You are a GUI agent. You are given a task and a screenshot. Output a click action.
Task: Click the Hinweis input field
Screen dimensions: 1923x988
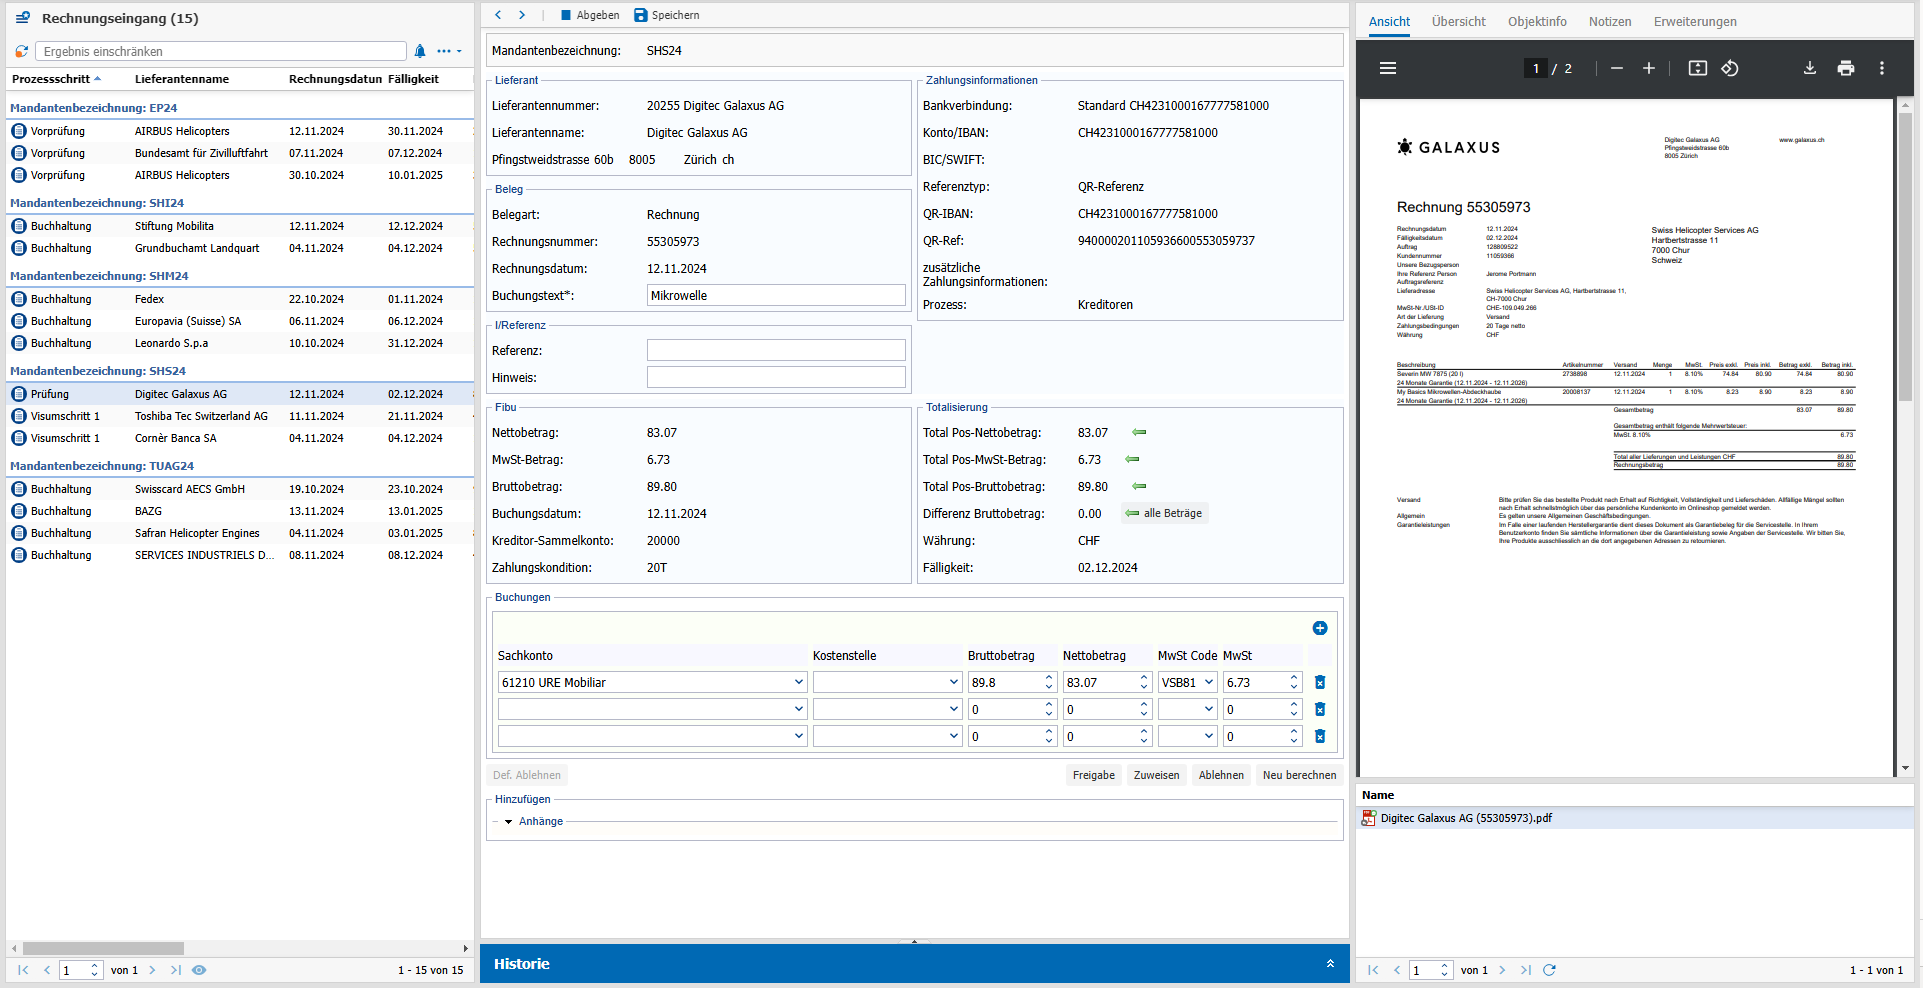point(776,377)
